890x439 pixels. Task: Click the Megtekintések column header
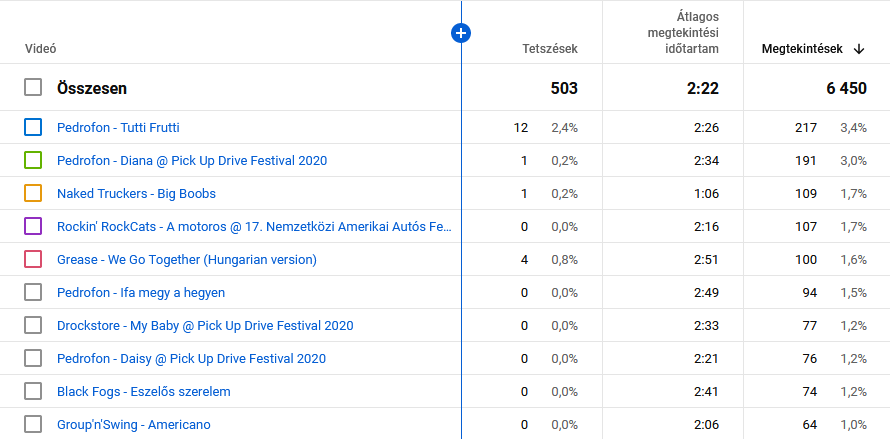click(x=802, y=49)
